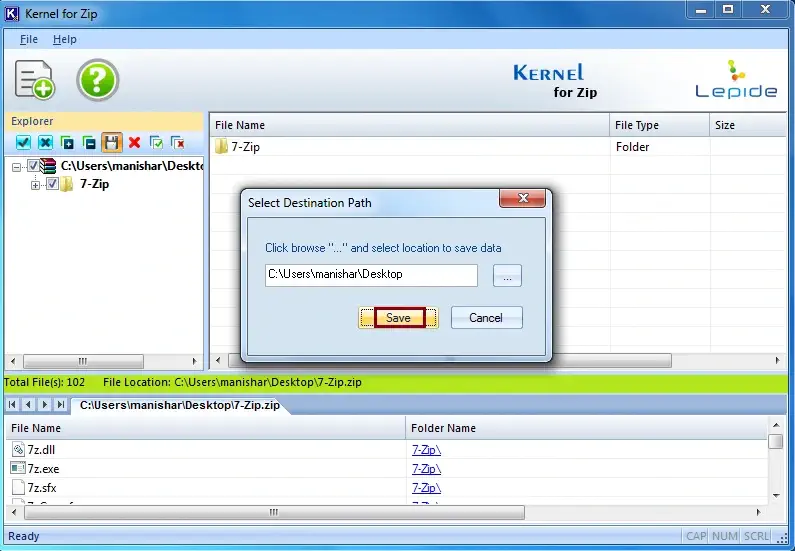
Task: Open help via green question mark icon
Action: tap(98, 80)
